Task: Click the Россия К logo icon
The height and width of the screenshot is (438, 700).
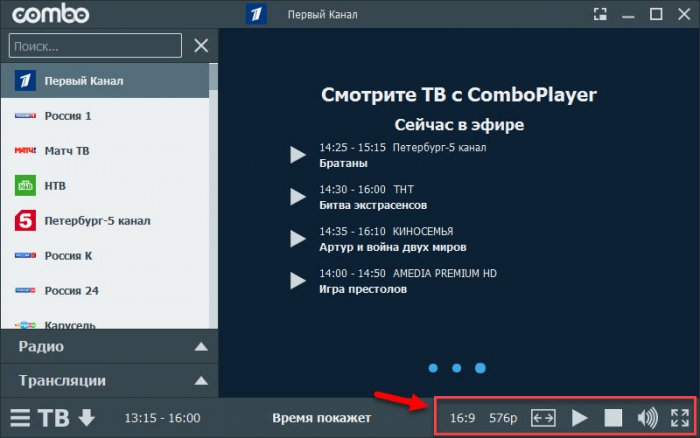Action: coord(25,255)
